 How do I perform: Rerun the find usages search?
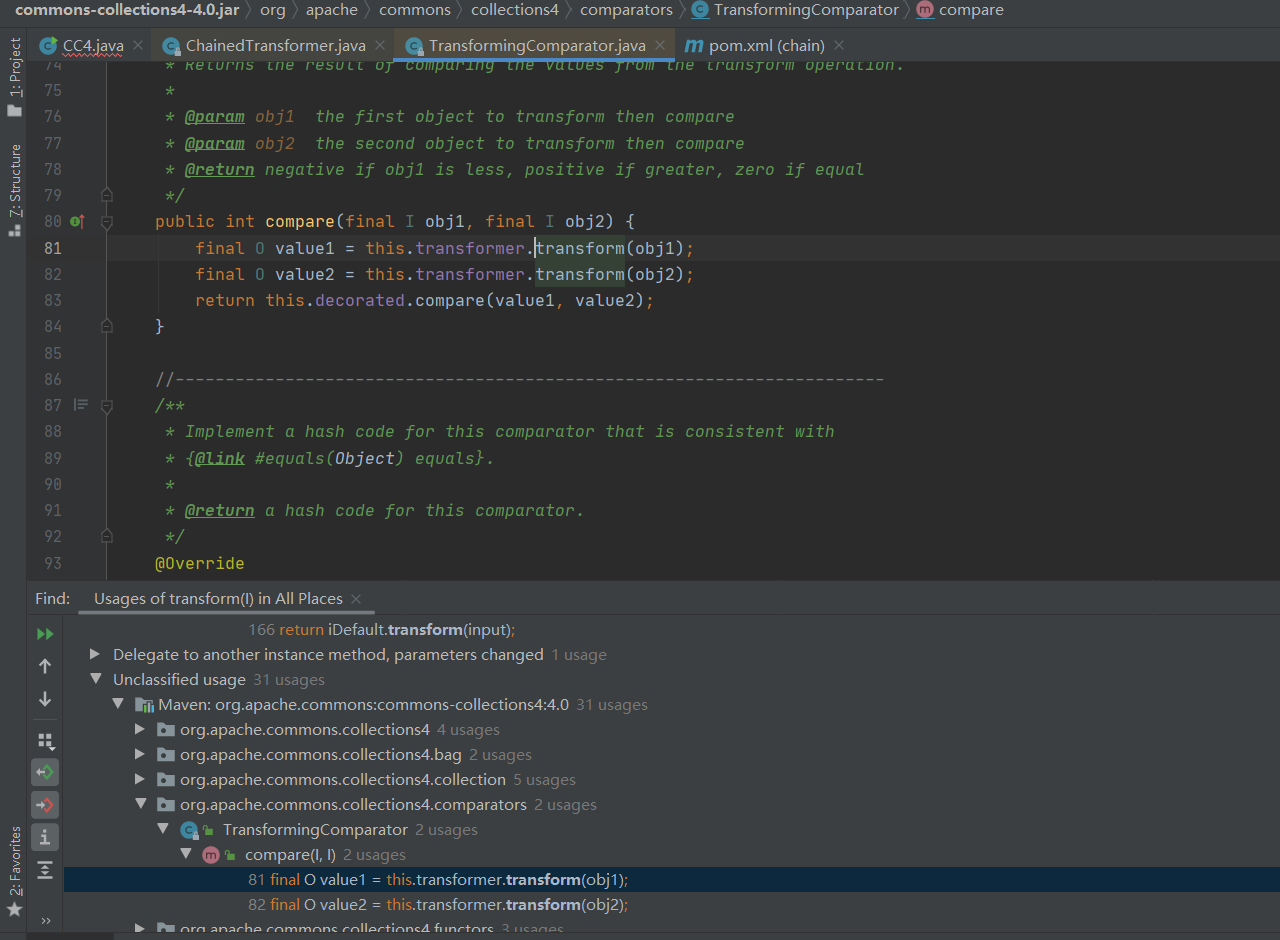click(x=45, y=634)
